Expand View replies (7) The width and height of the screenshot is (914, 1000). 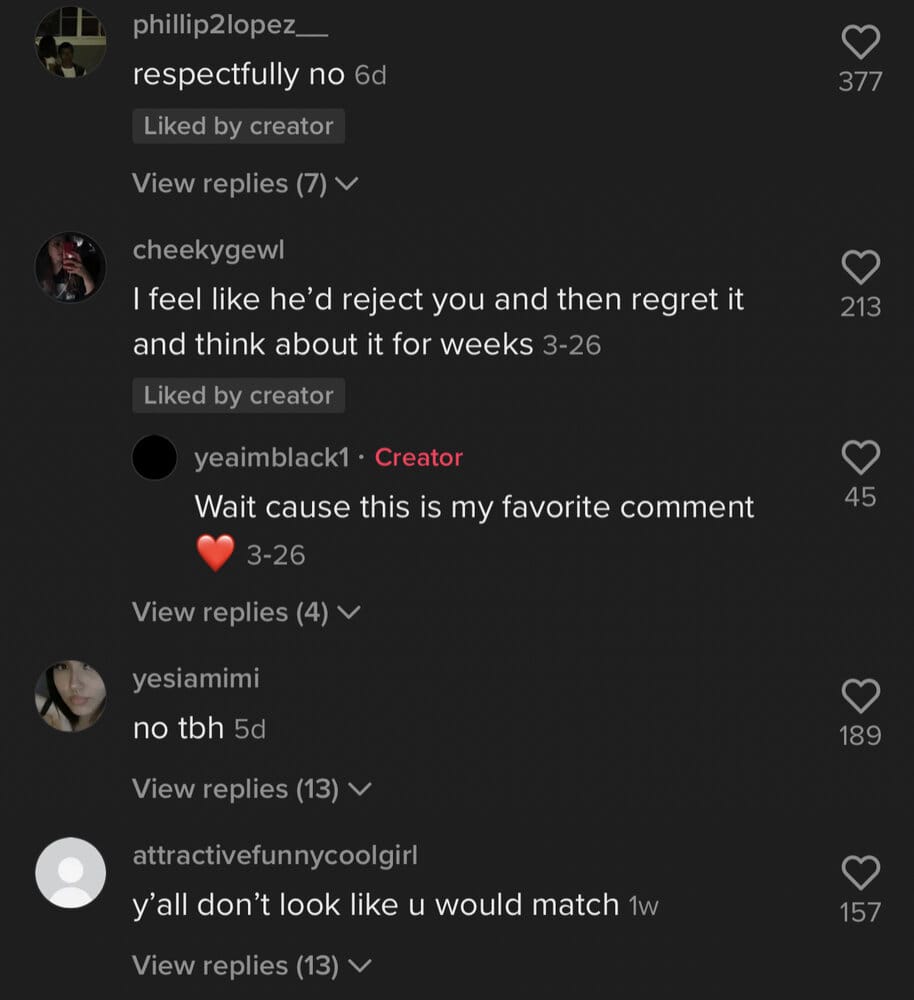(x=245, y=184)
